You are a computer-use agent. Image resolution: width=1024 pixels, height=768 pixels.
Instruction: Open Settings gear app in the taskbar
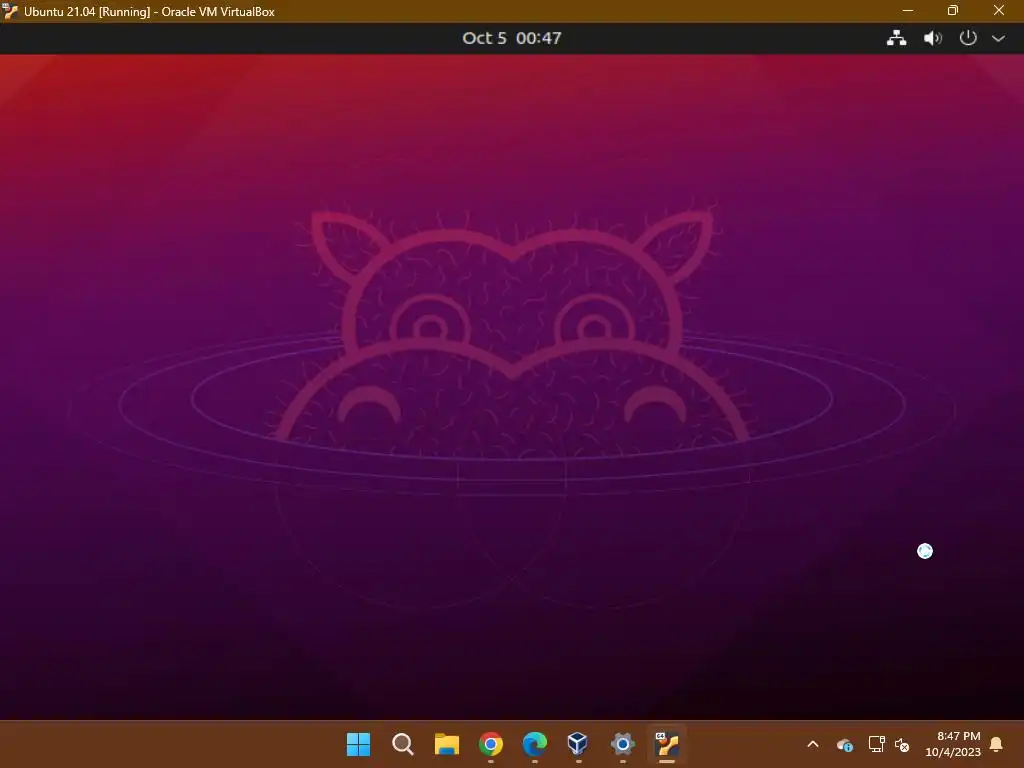click(x=622, y=744)
